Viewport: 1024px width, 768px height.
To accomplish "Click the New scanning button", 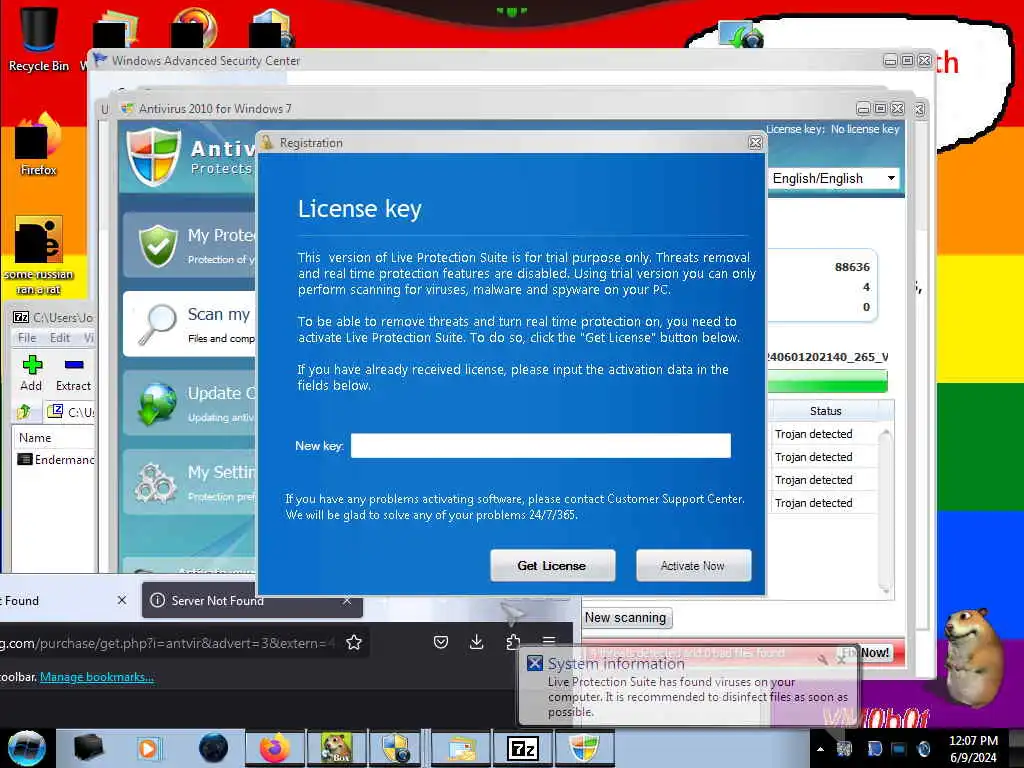I will pos(625,618).
